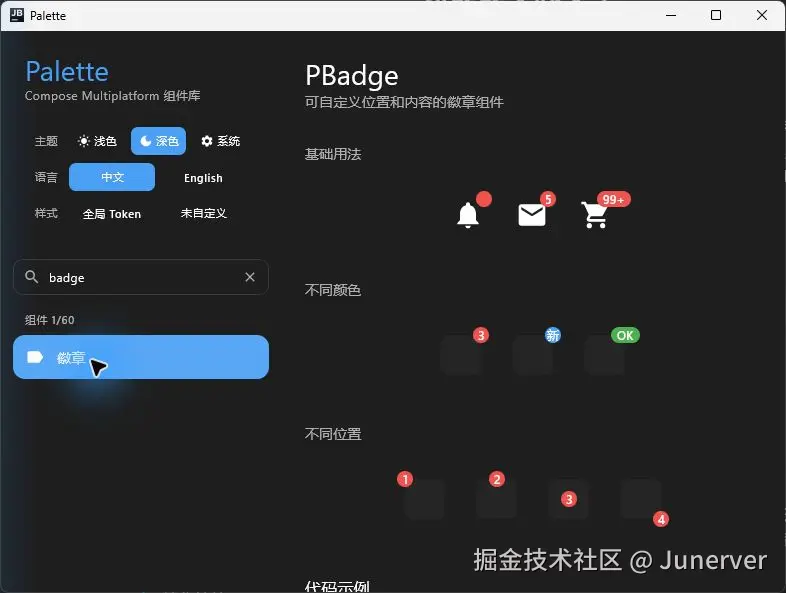Click the 主题 label
This screenshot has height=593, width=786.
click(x=46, y=141)
